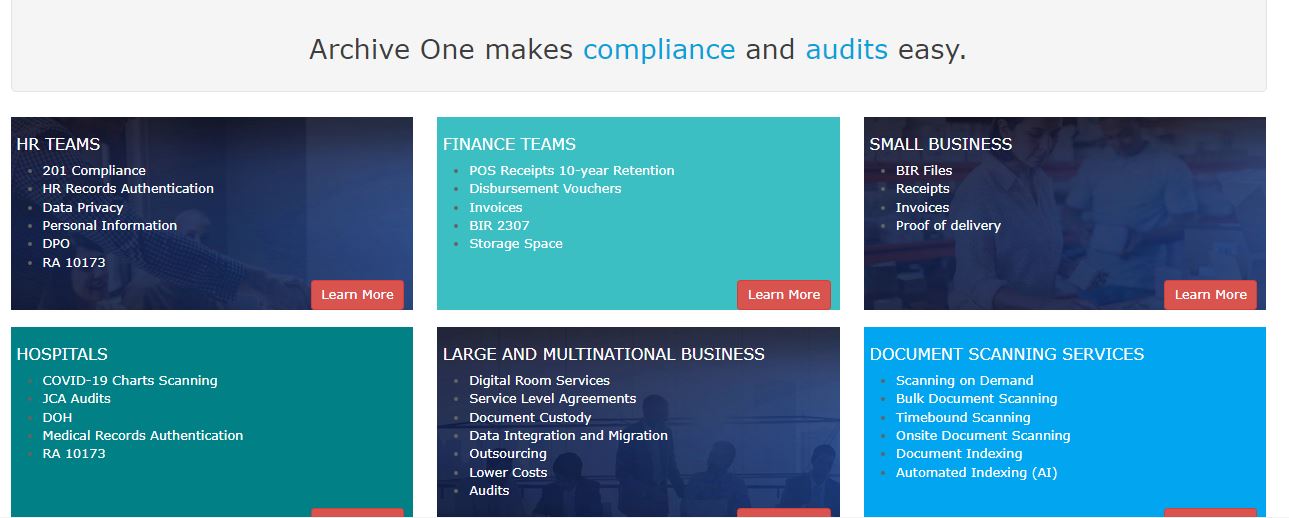Click 'Automated Indexing (AI)' list item
This screenshot has width=1289, height=518.
coord(976,473)
